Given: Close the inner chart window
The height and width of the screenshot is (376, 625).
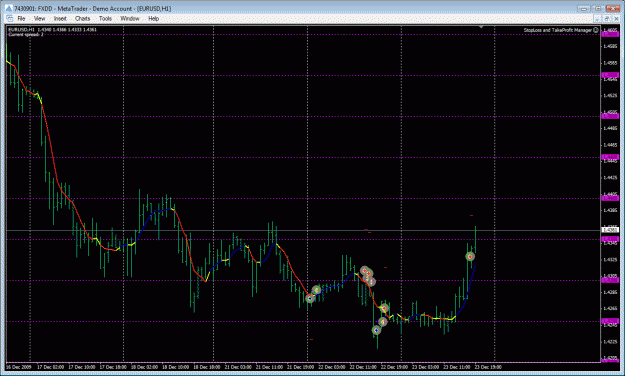Looking at the screenshot, I should (x=615, y=19).
